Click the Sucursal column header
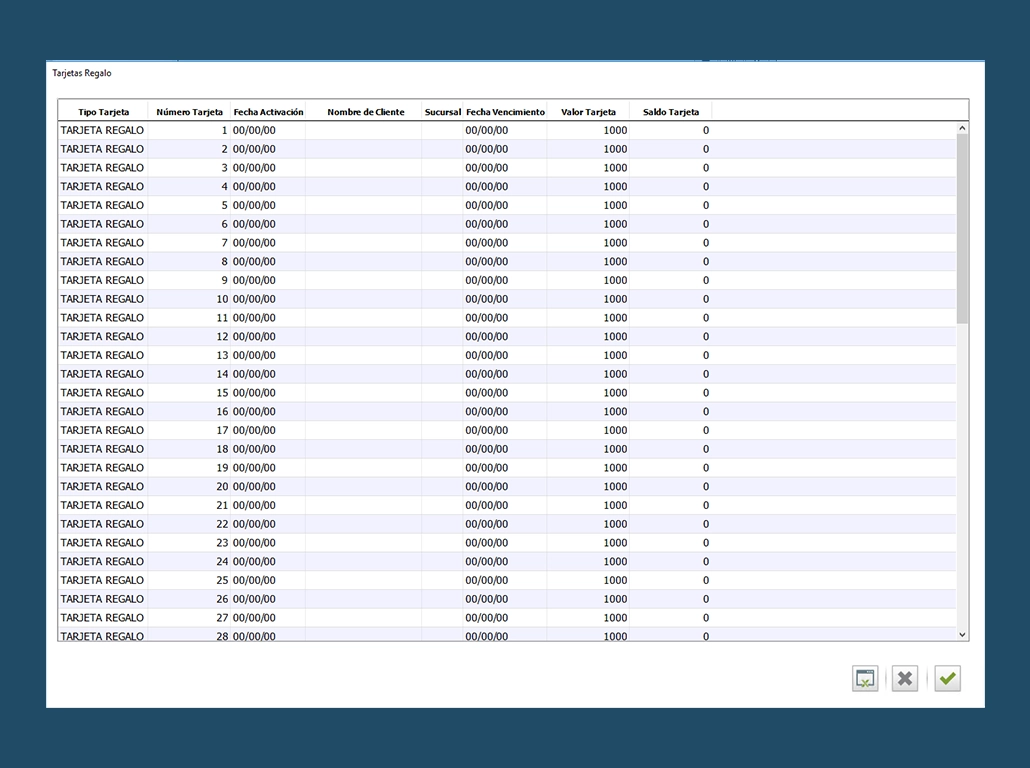 point(442,112)
